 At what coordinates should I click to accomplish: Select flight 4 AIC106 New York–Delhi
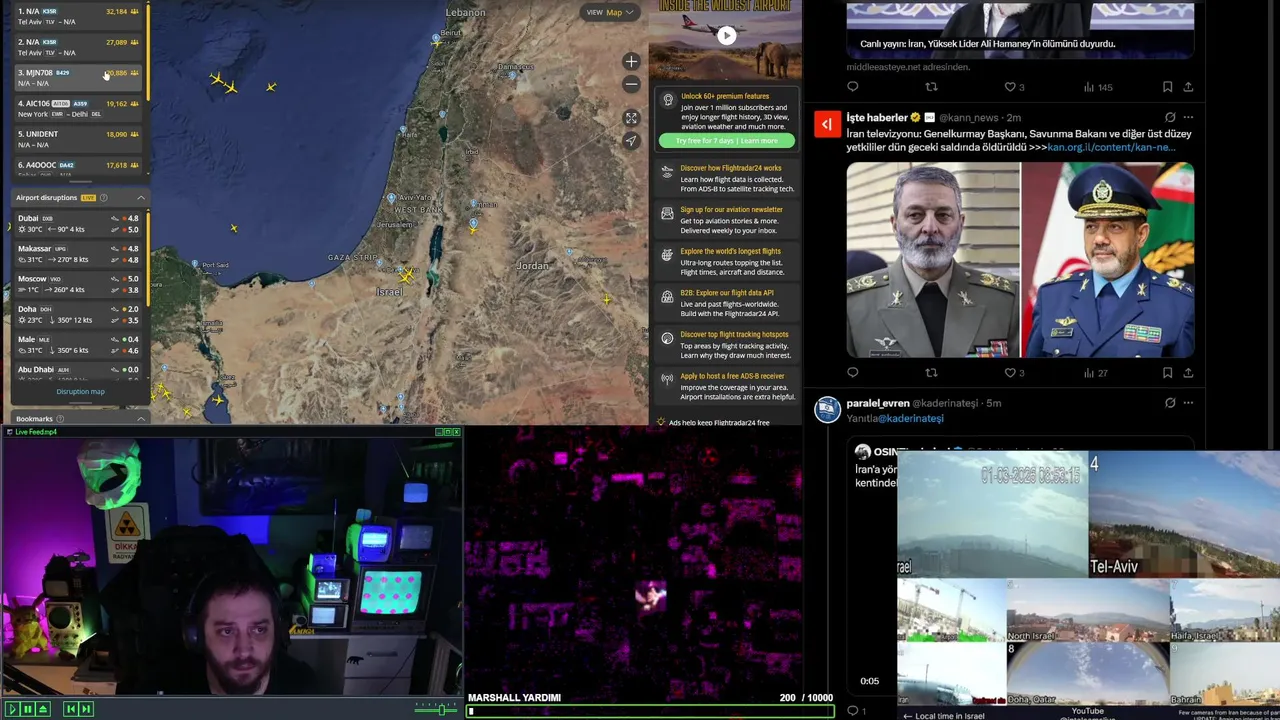tap(78, 108)
